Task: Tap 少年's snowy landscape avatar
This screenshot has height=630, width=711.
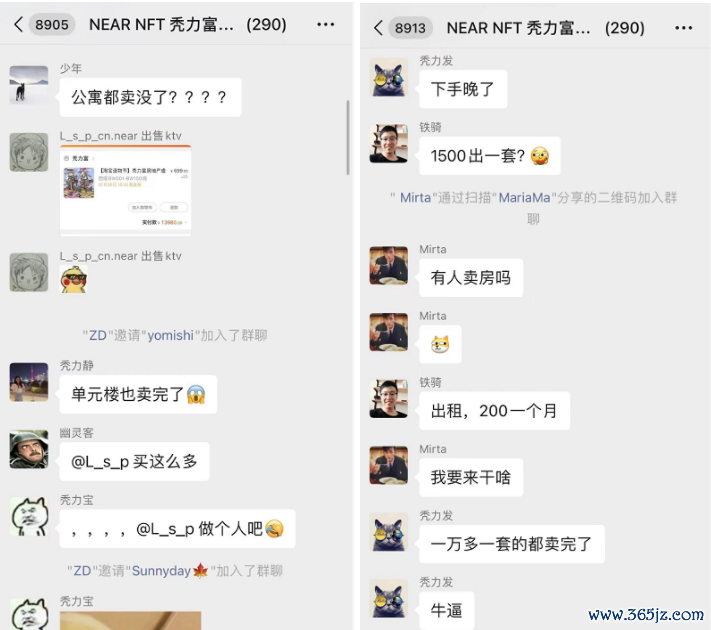Action: coord(29,85)
